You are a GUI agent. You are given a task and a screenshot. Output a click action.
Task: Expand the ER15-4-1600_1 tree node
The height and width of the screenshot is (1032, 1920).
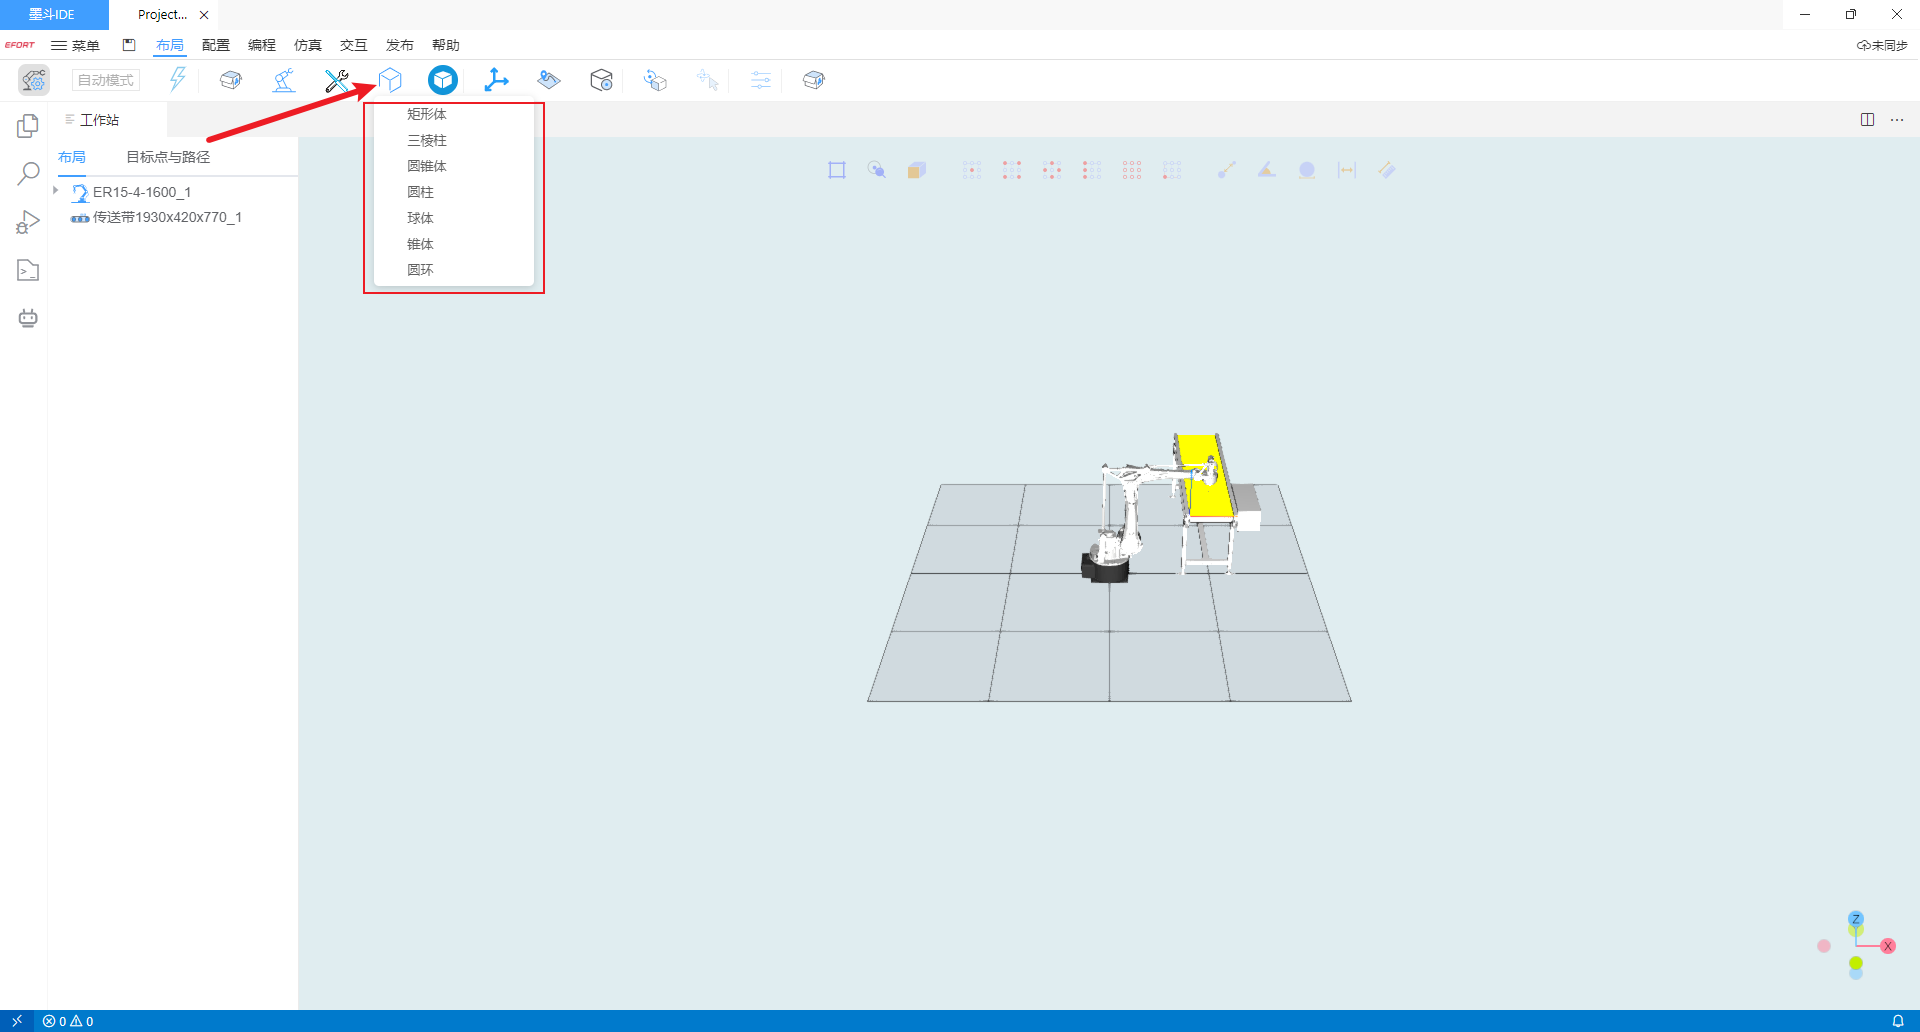(56, 191)
